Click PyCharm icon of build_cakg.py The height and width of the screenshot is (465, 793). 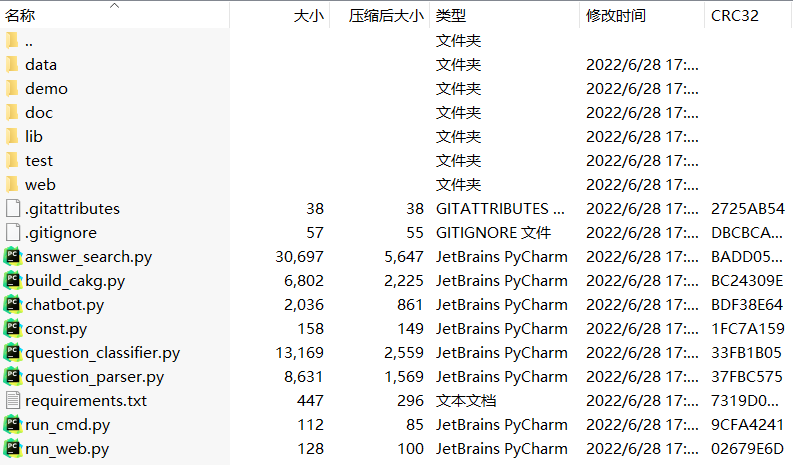[13, 280]
